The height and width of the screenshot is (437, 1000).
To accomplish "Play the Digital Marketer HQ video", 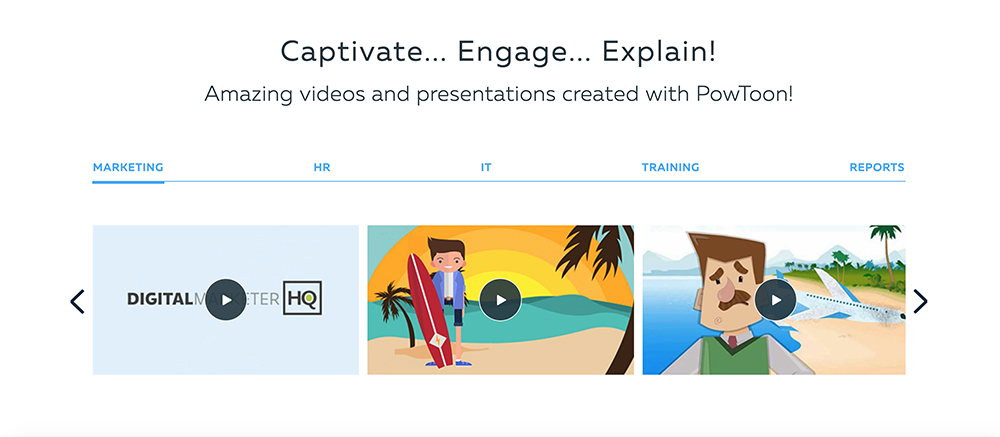I will pyautogui.click(x=226, y=299).
